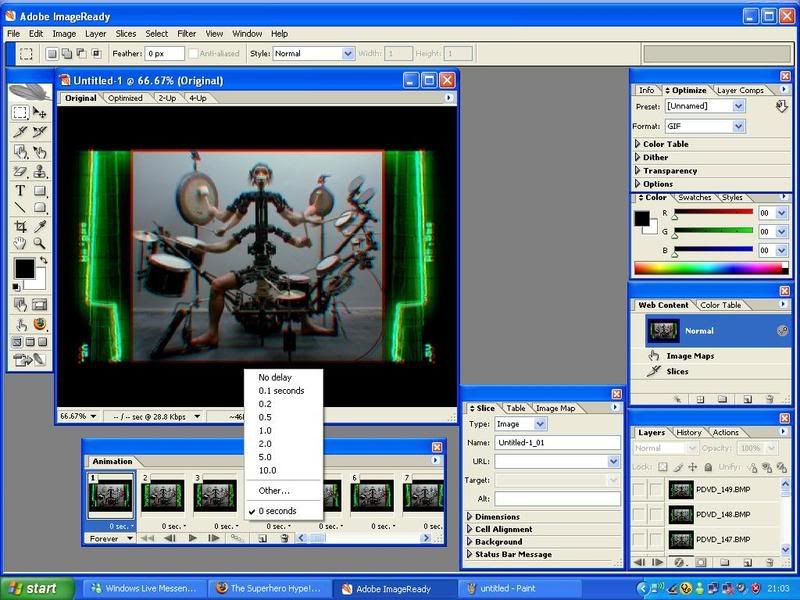Expand the Color Table section
Screen dimensions: 800x600
(x=637, y=144)
